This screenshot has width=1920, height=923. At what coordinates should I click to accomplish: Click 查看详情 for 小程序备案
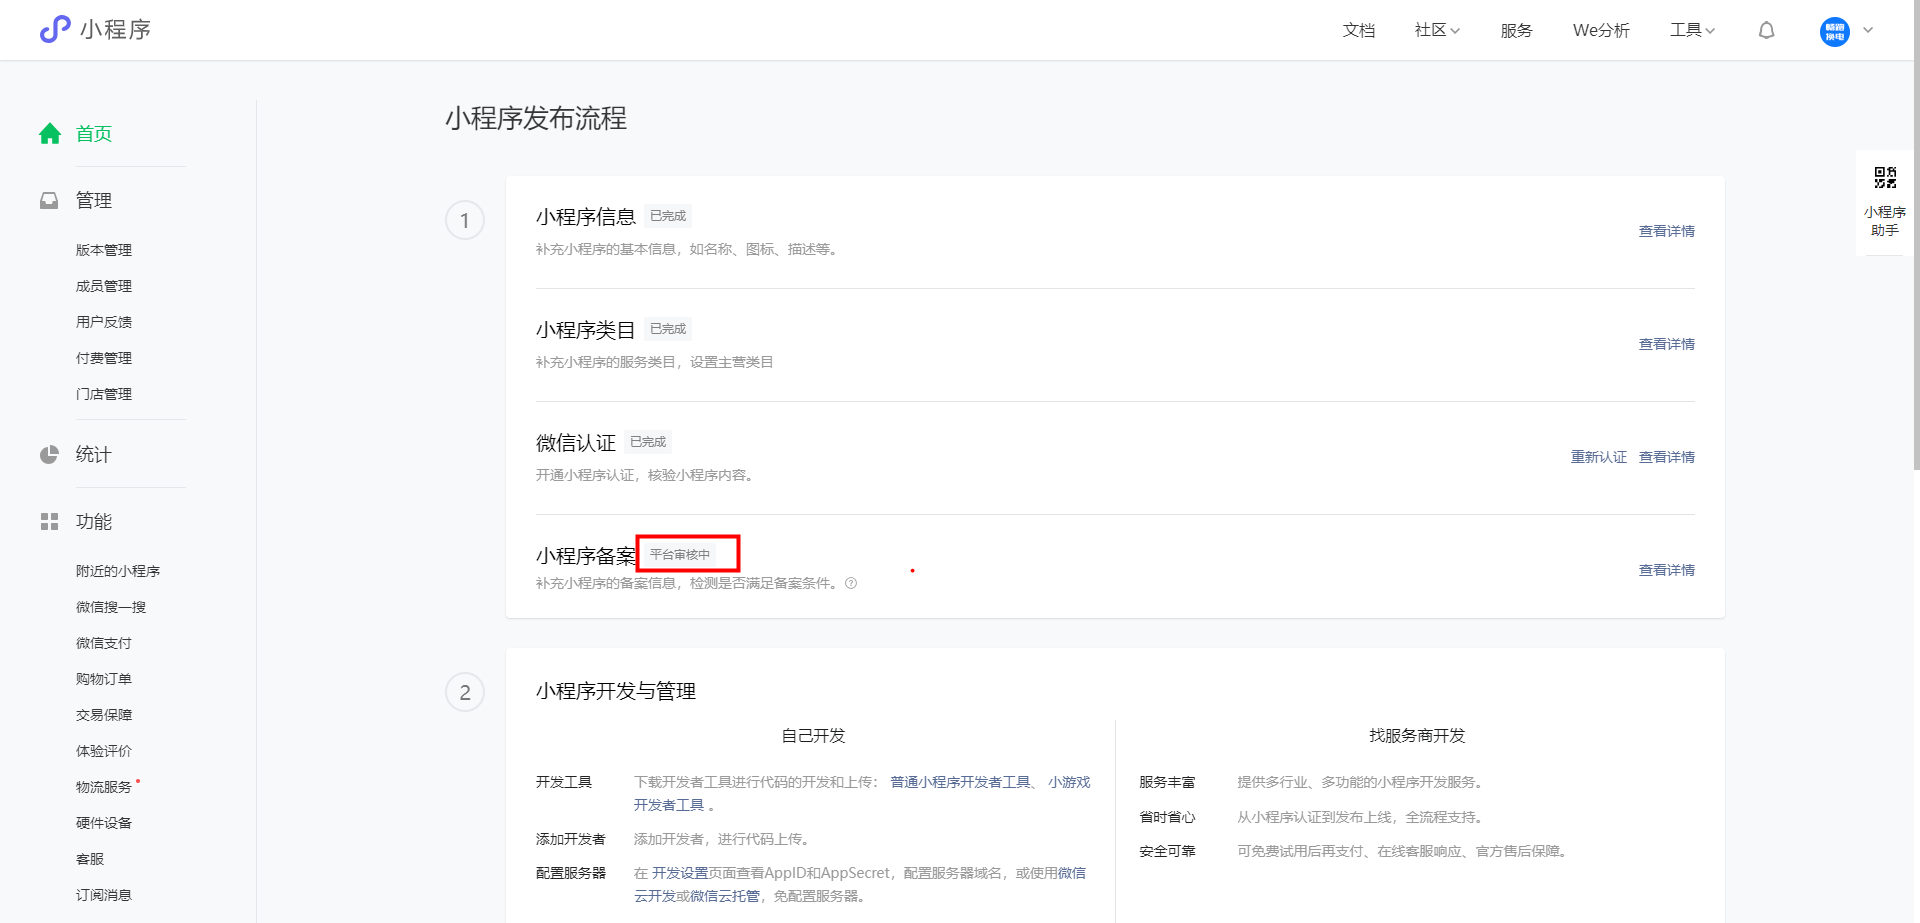pos(1666,570)
